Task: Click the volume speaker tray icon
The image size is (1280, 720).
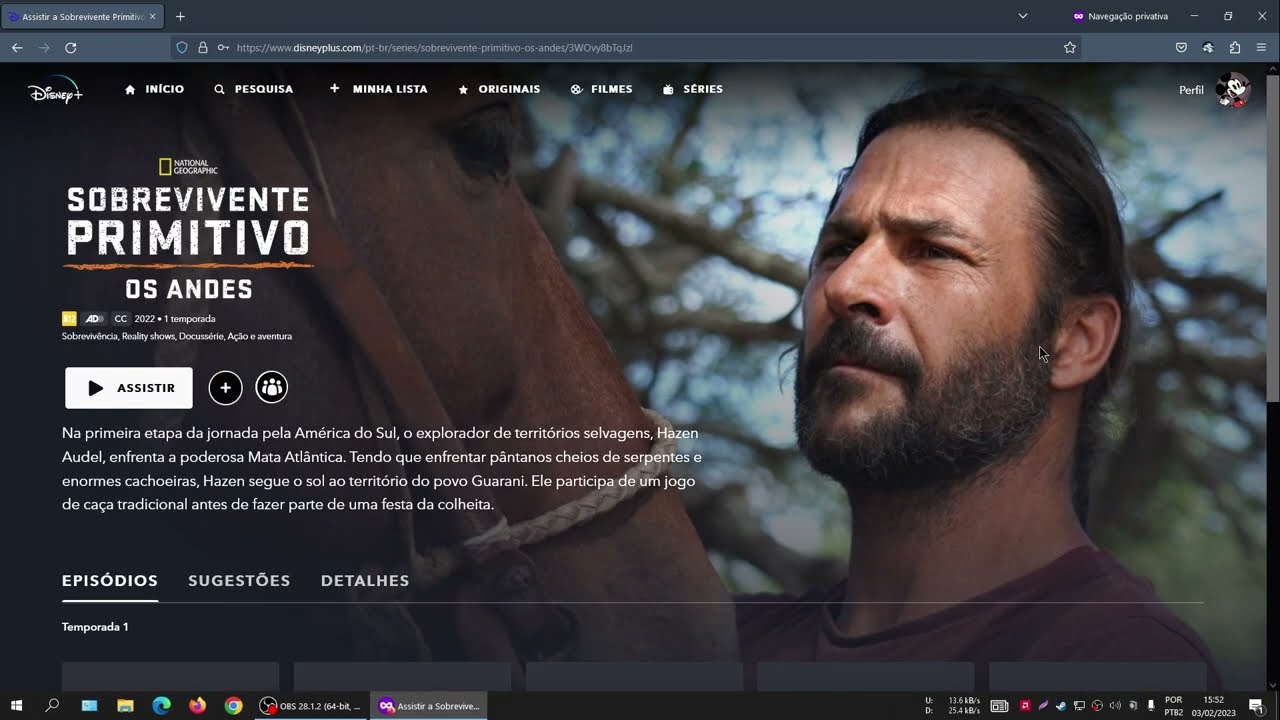Action: 1115,706
